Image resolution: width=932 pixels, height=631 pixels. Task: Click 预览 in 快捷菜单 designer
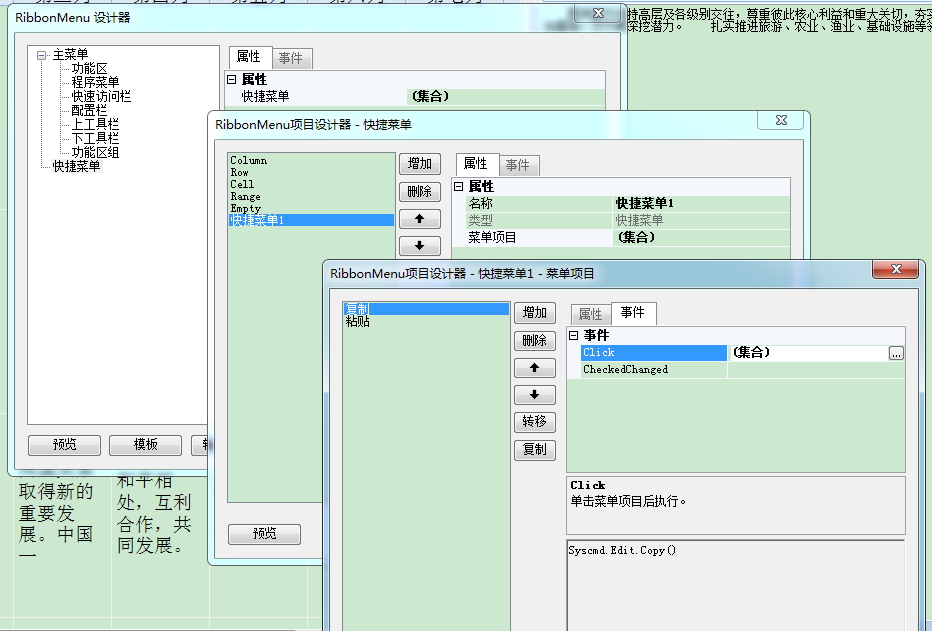(x=265, y=534)
